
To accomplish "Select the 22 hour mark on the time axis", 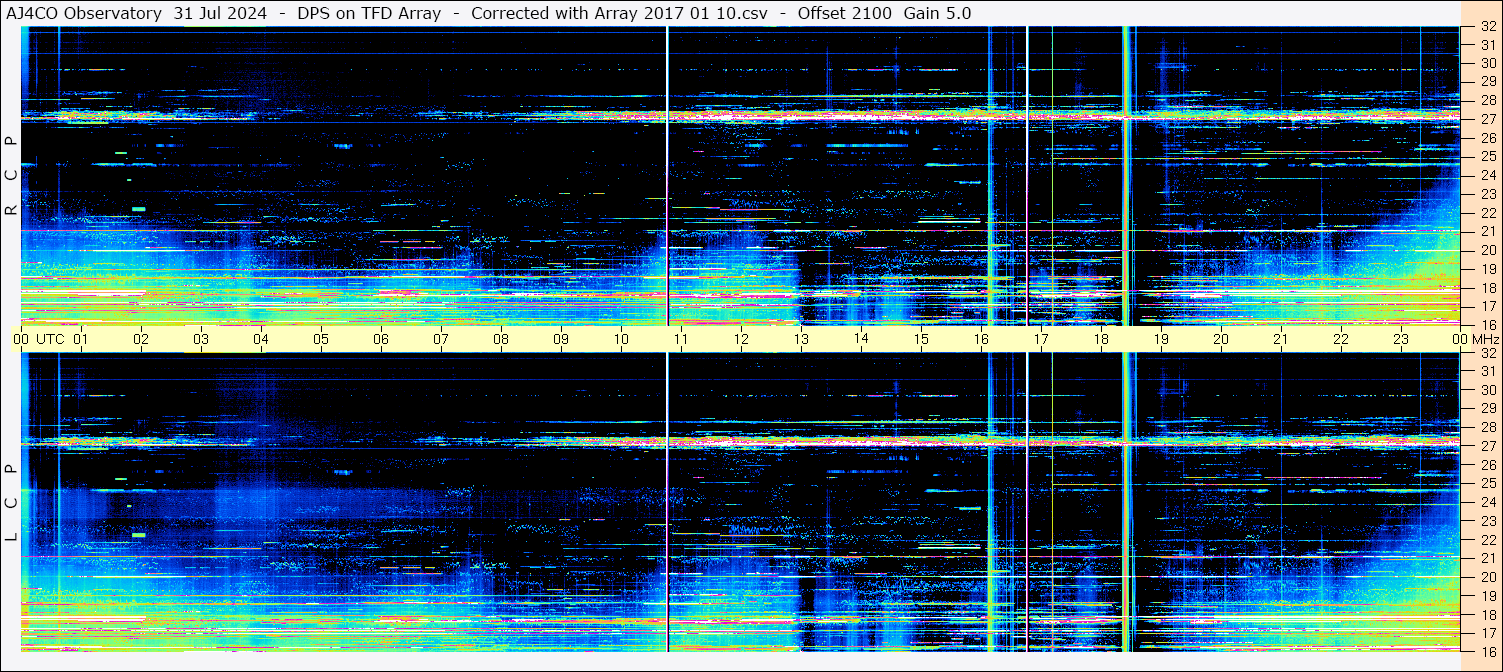I will point(1341,339).
